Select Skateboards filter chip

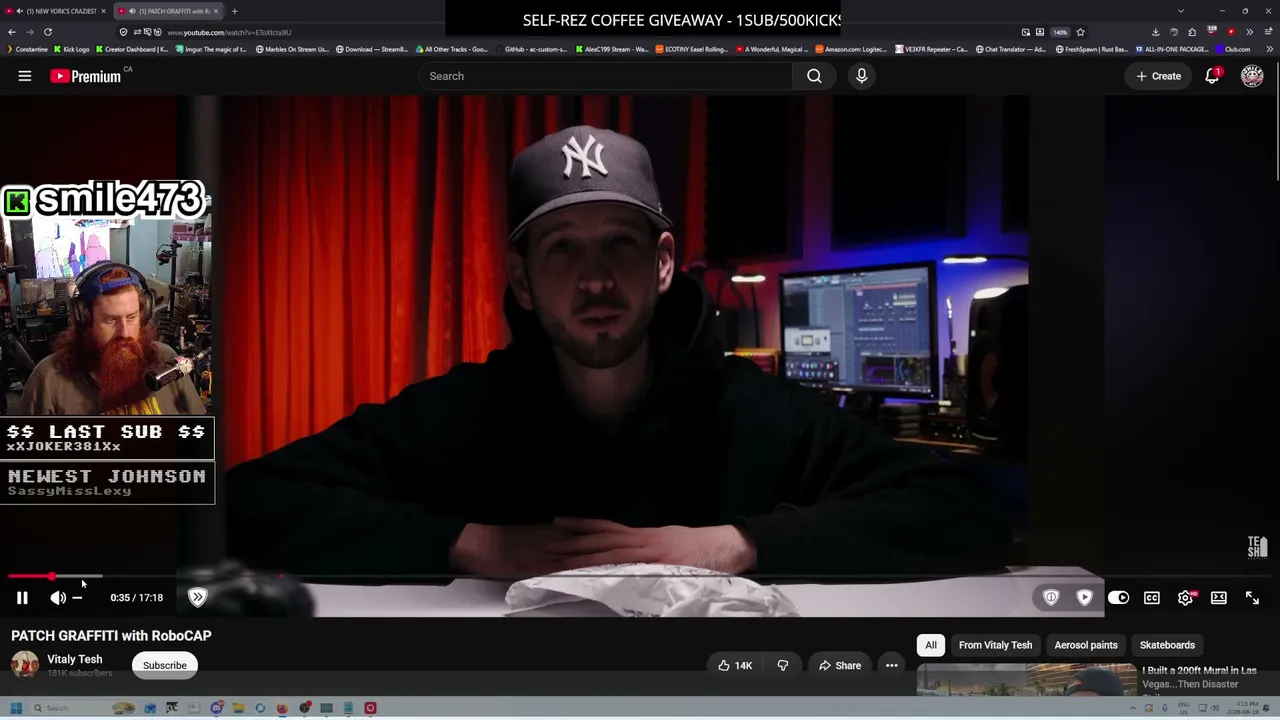coord(1167,645)
